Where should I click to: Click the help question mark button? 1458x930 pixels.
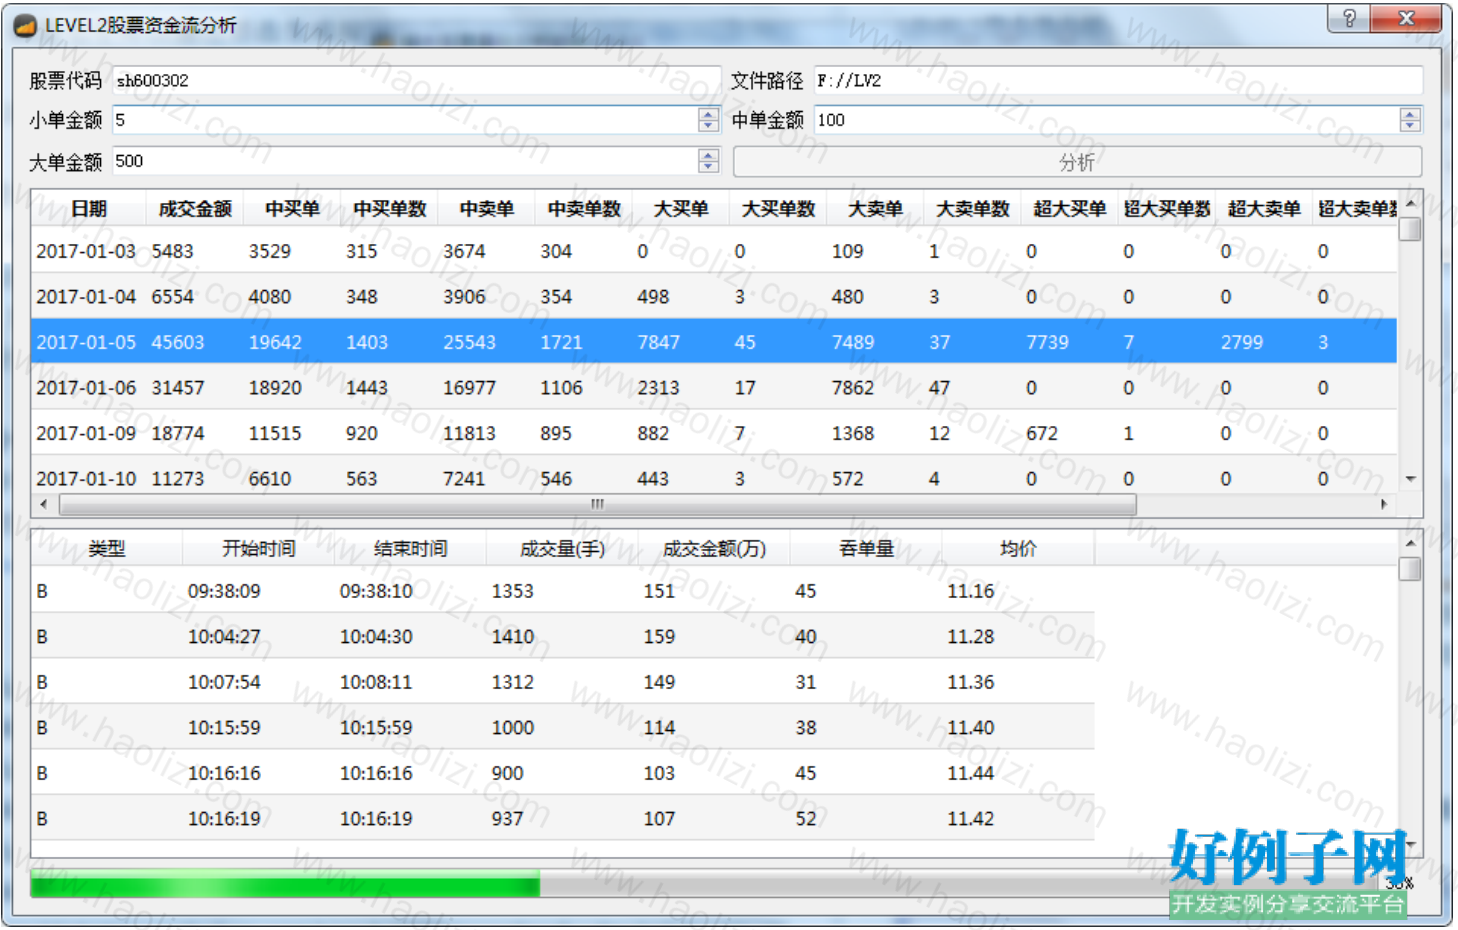[1349, 18]
